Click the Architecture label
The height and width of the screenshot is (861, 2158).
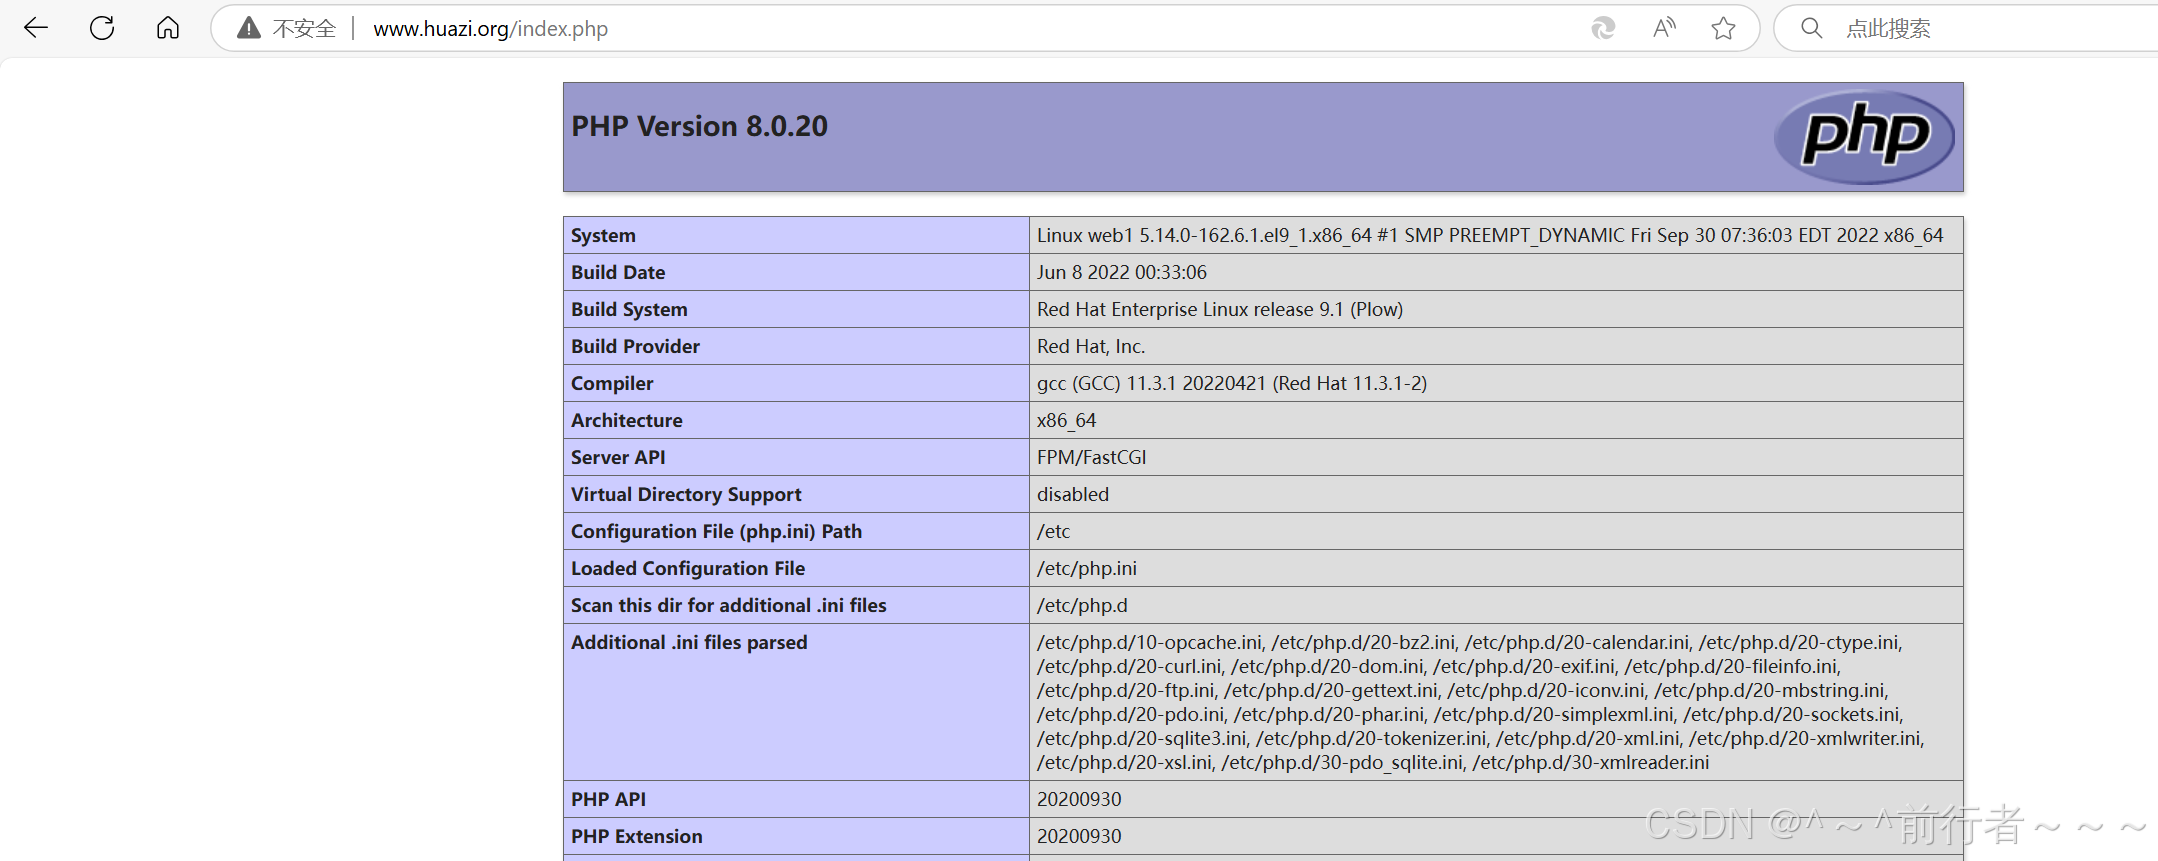coord(627,420)
